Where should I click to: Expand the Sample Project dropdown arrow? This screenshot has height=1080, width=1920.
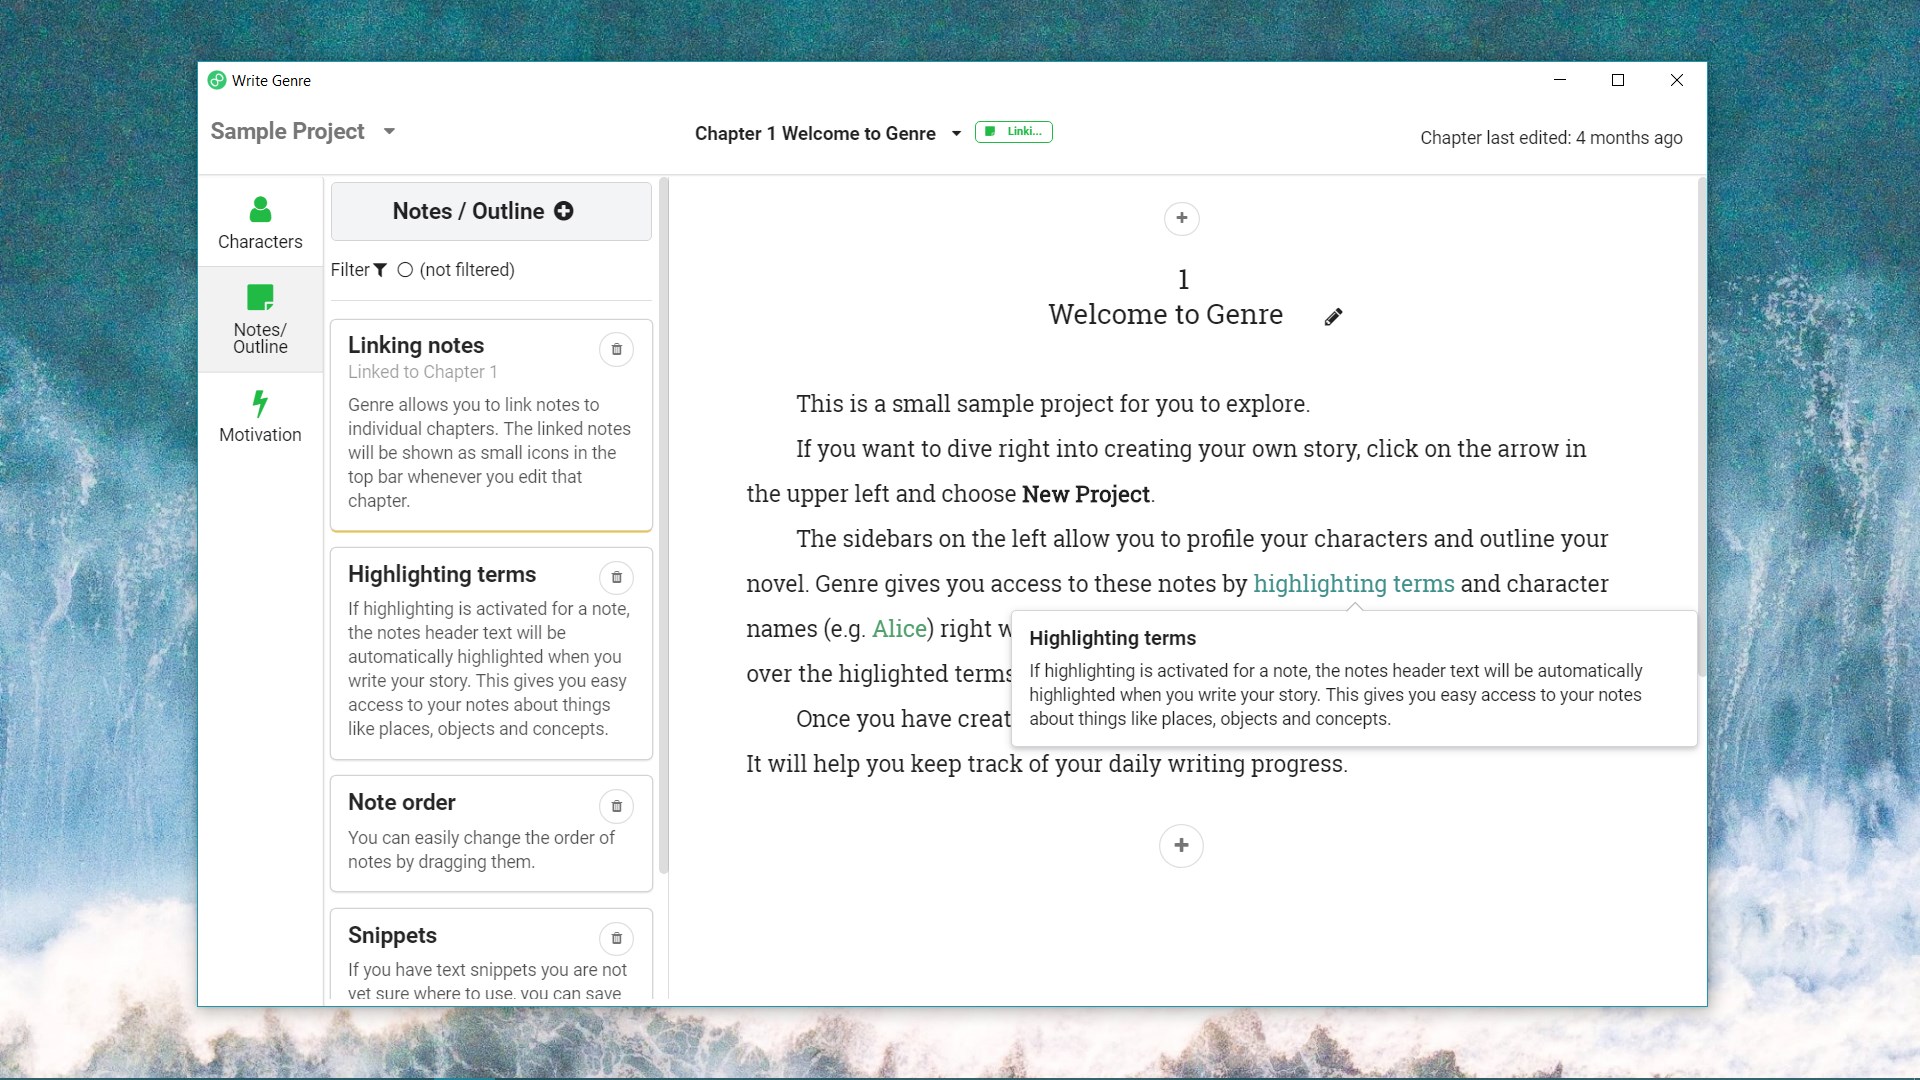389,131
